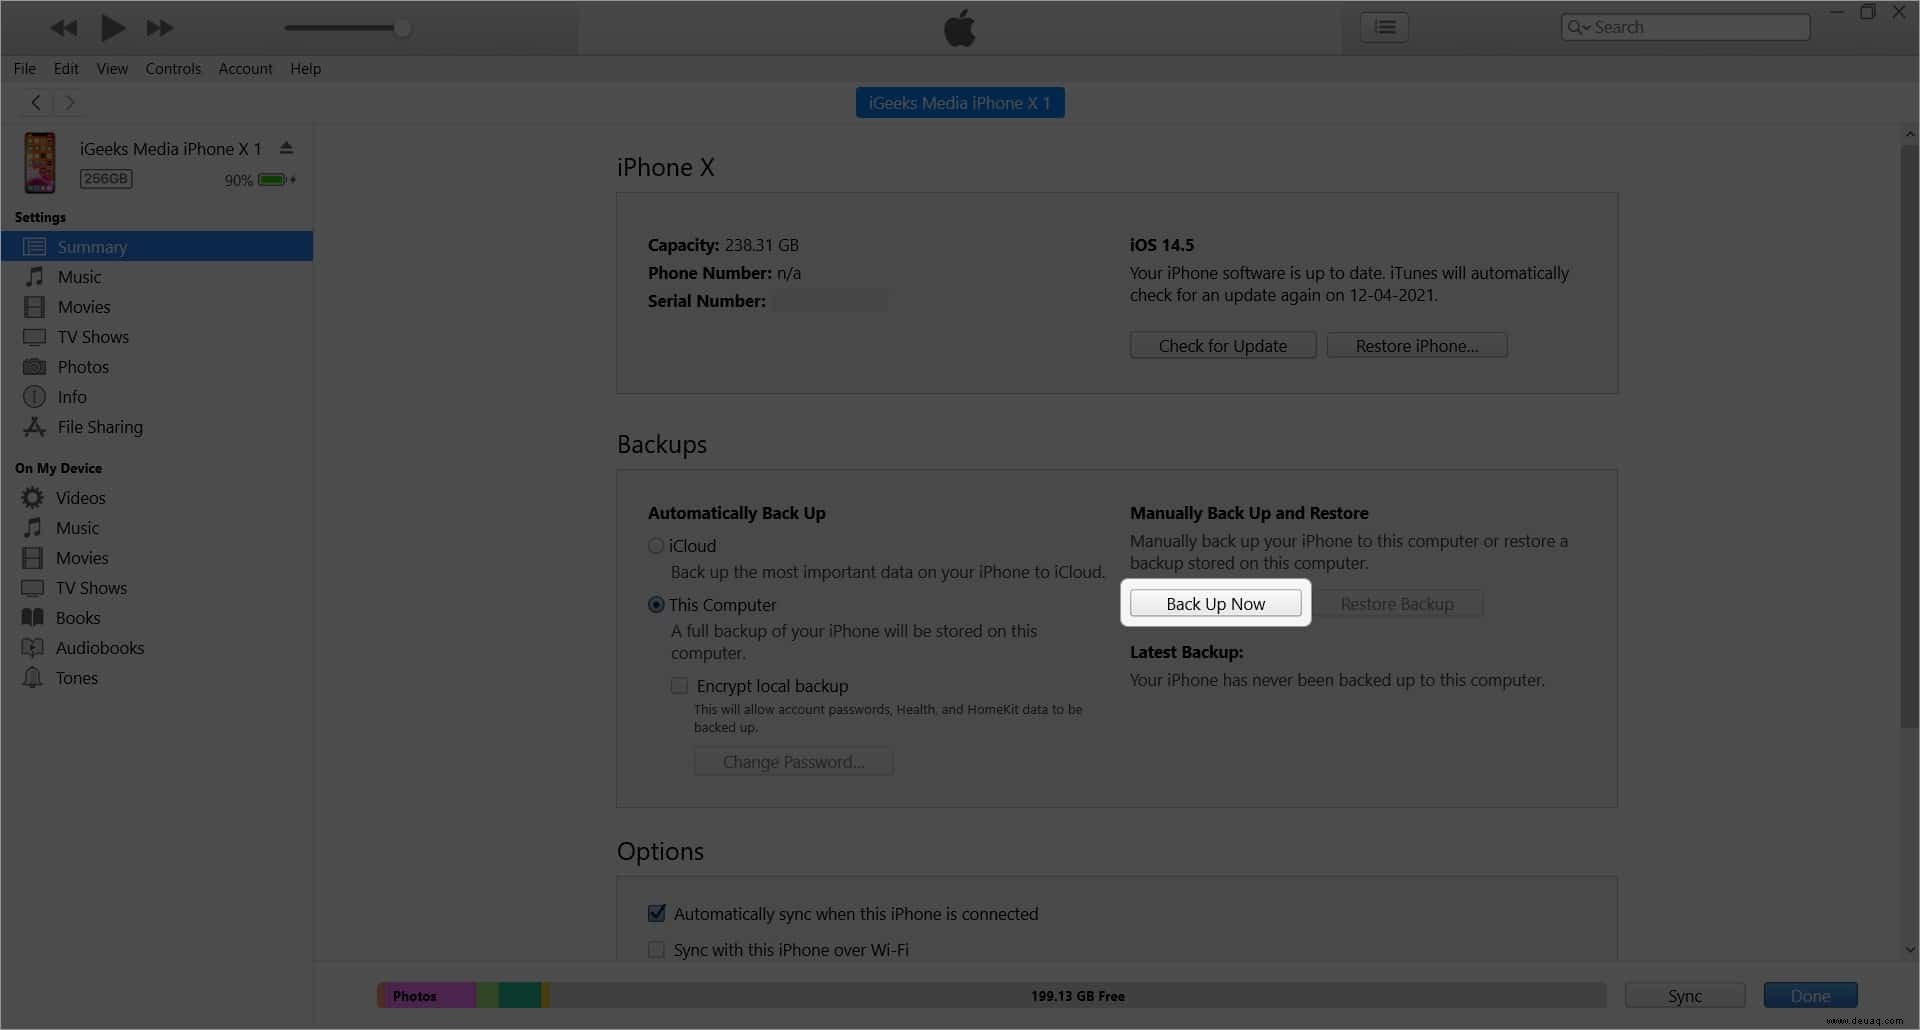Open Audiobooks under On My Device
The height and width of the screenshot is (1030, 1920).
click(x=157, y=648)
